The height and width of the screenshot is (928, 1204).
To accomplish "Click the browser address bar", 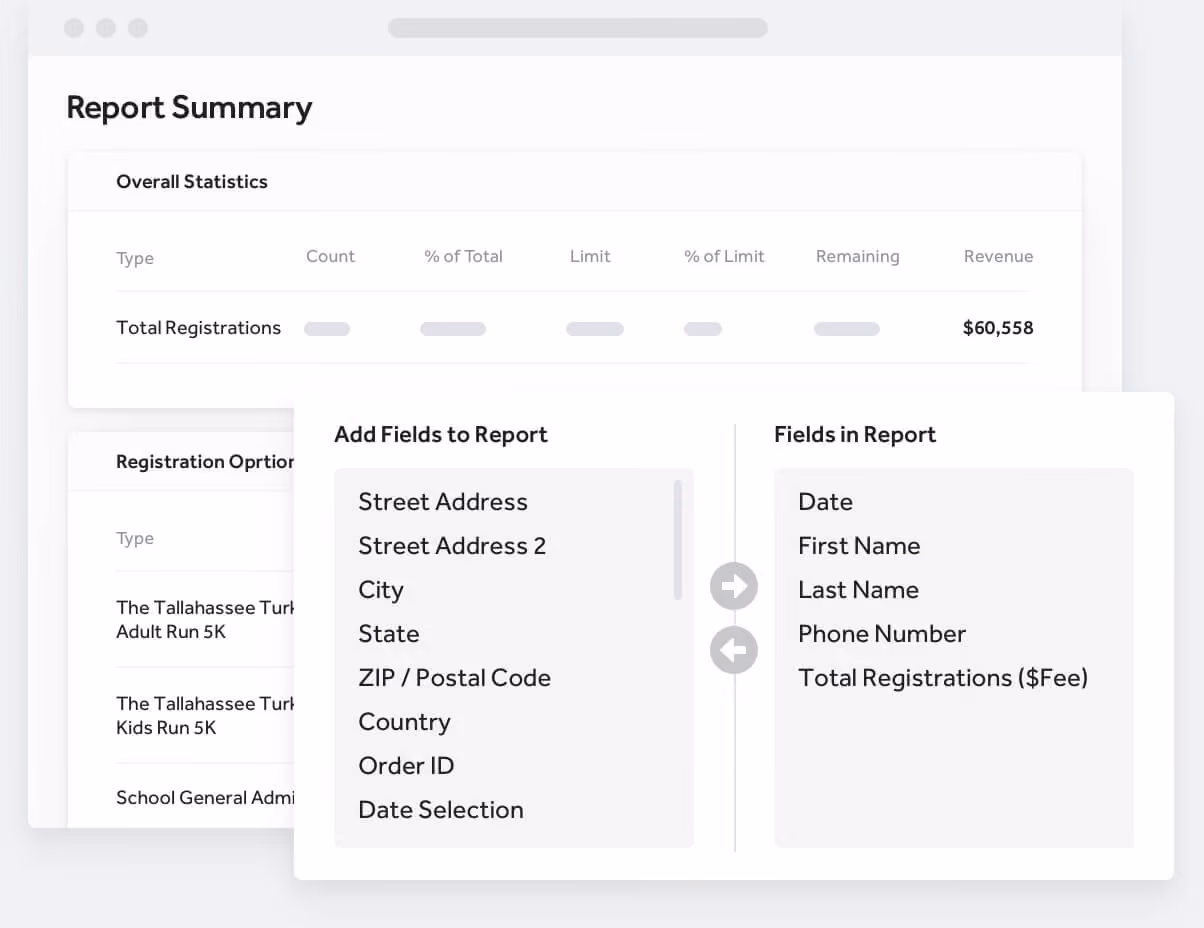I will [578, 28].
